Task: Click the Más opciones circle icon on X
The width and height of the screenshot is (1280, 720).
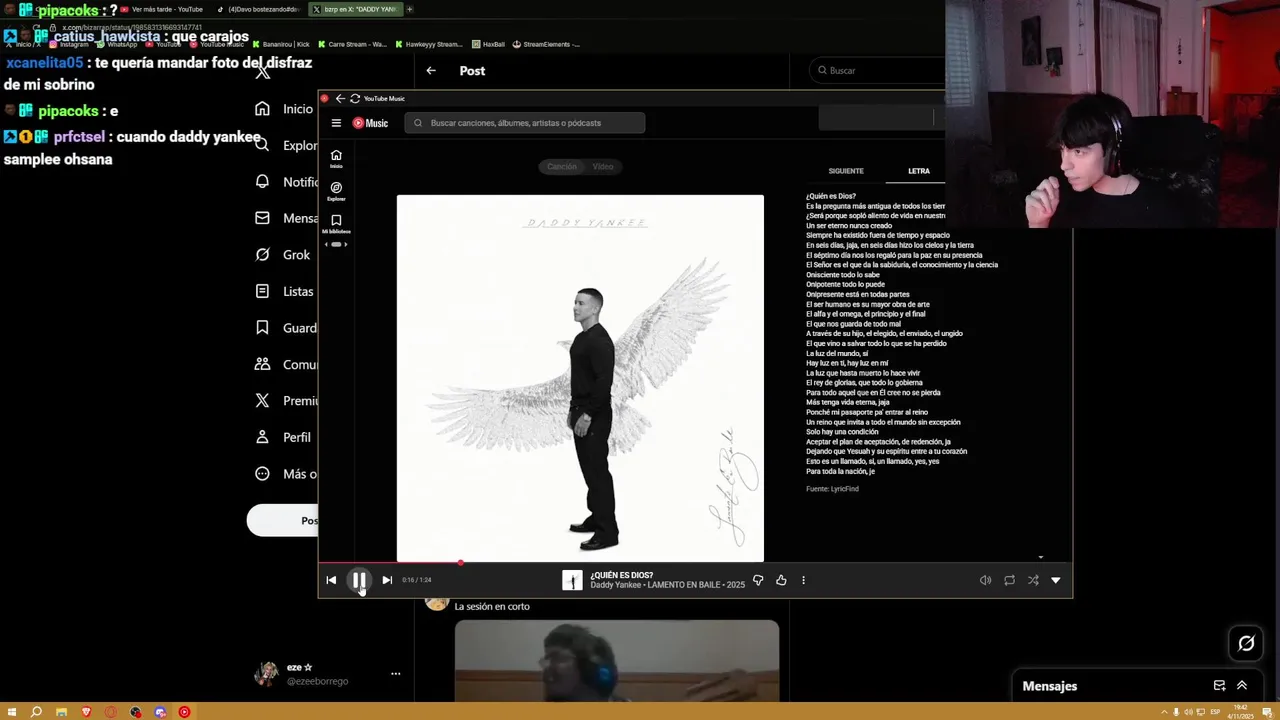Action: click(x=262, y=473)
